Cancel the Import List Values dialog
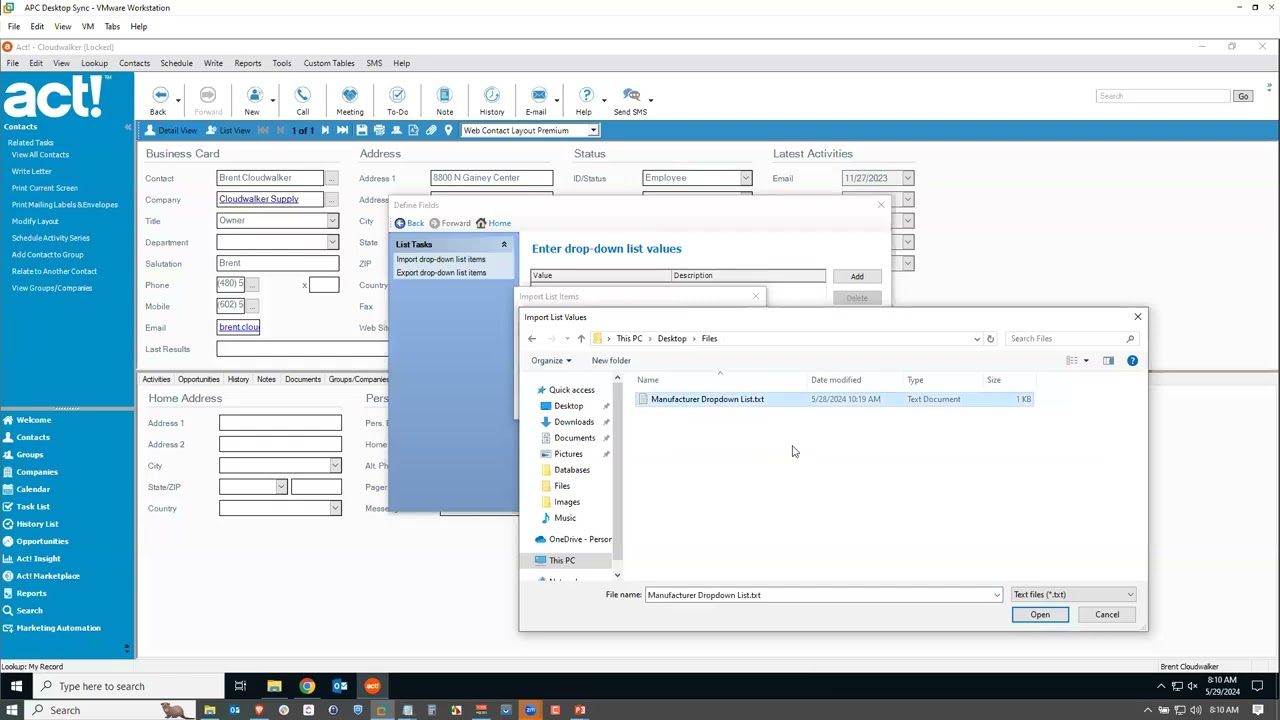1280x720 pixels. tap(1107, 615)
